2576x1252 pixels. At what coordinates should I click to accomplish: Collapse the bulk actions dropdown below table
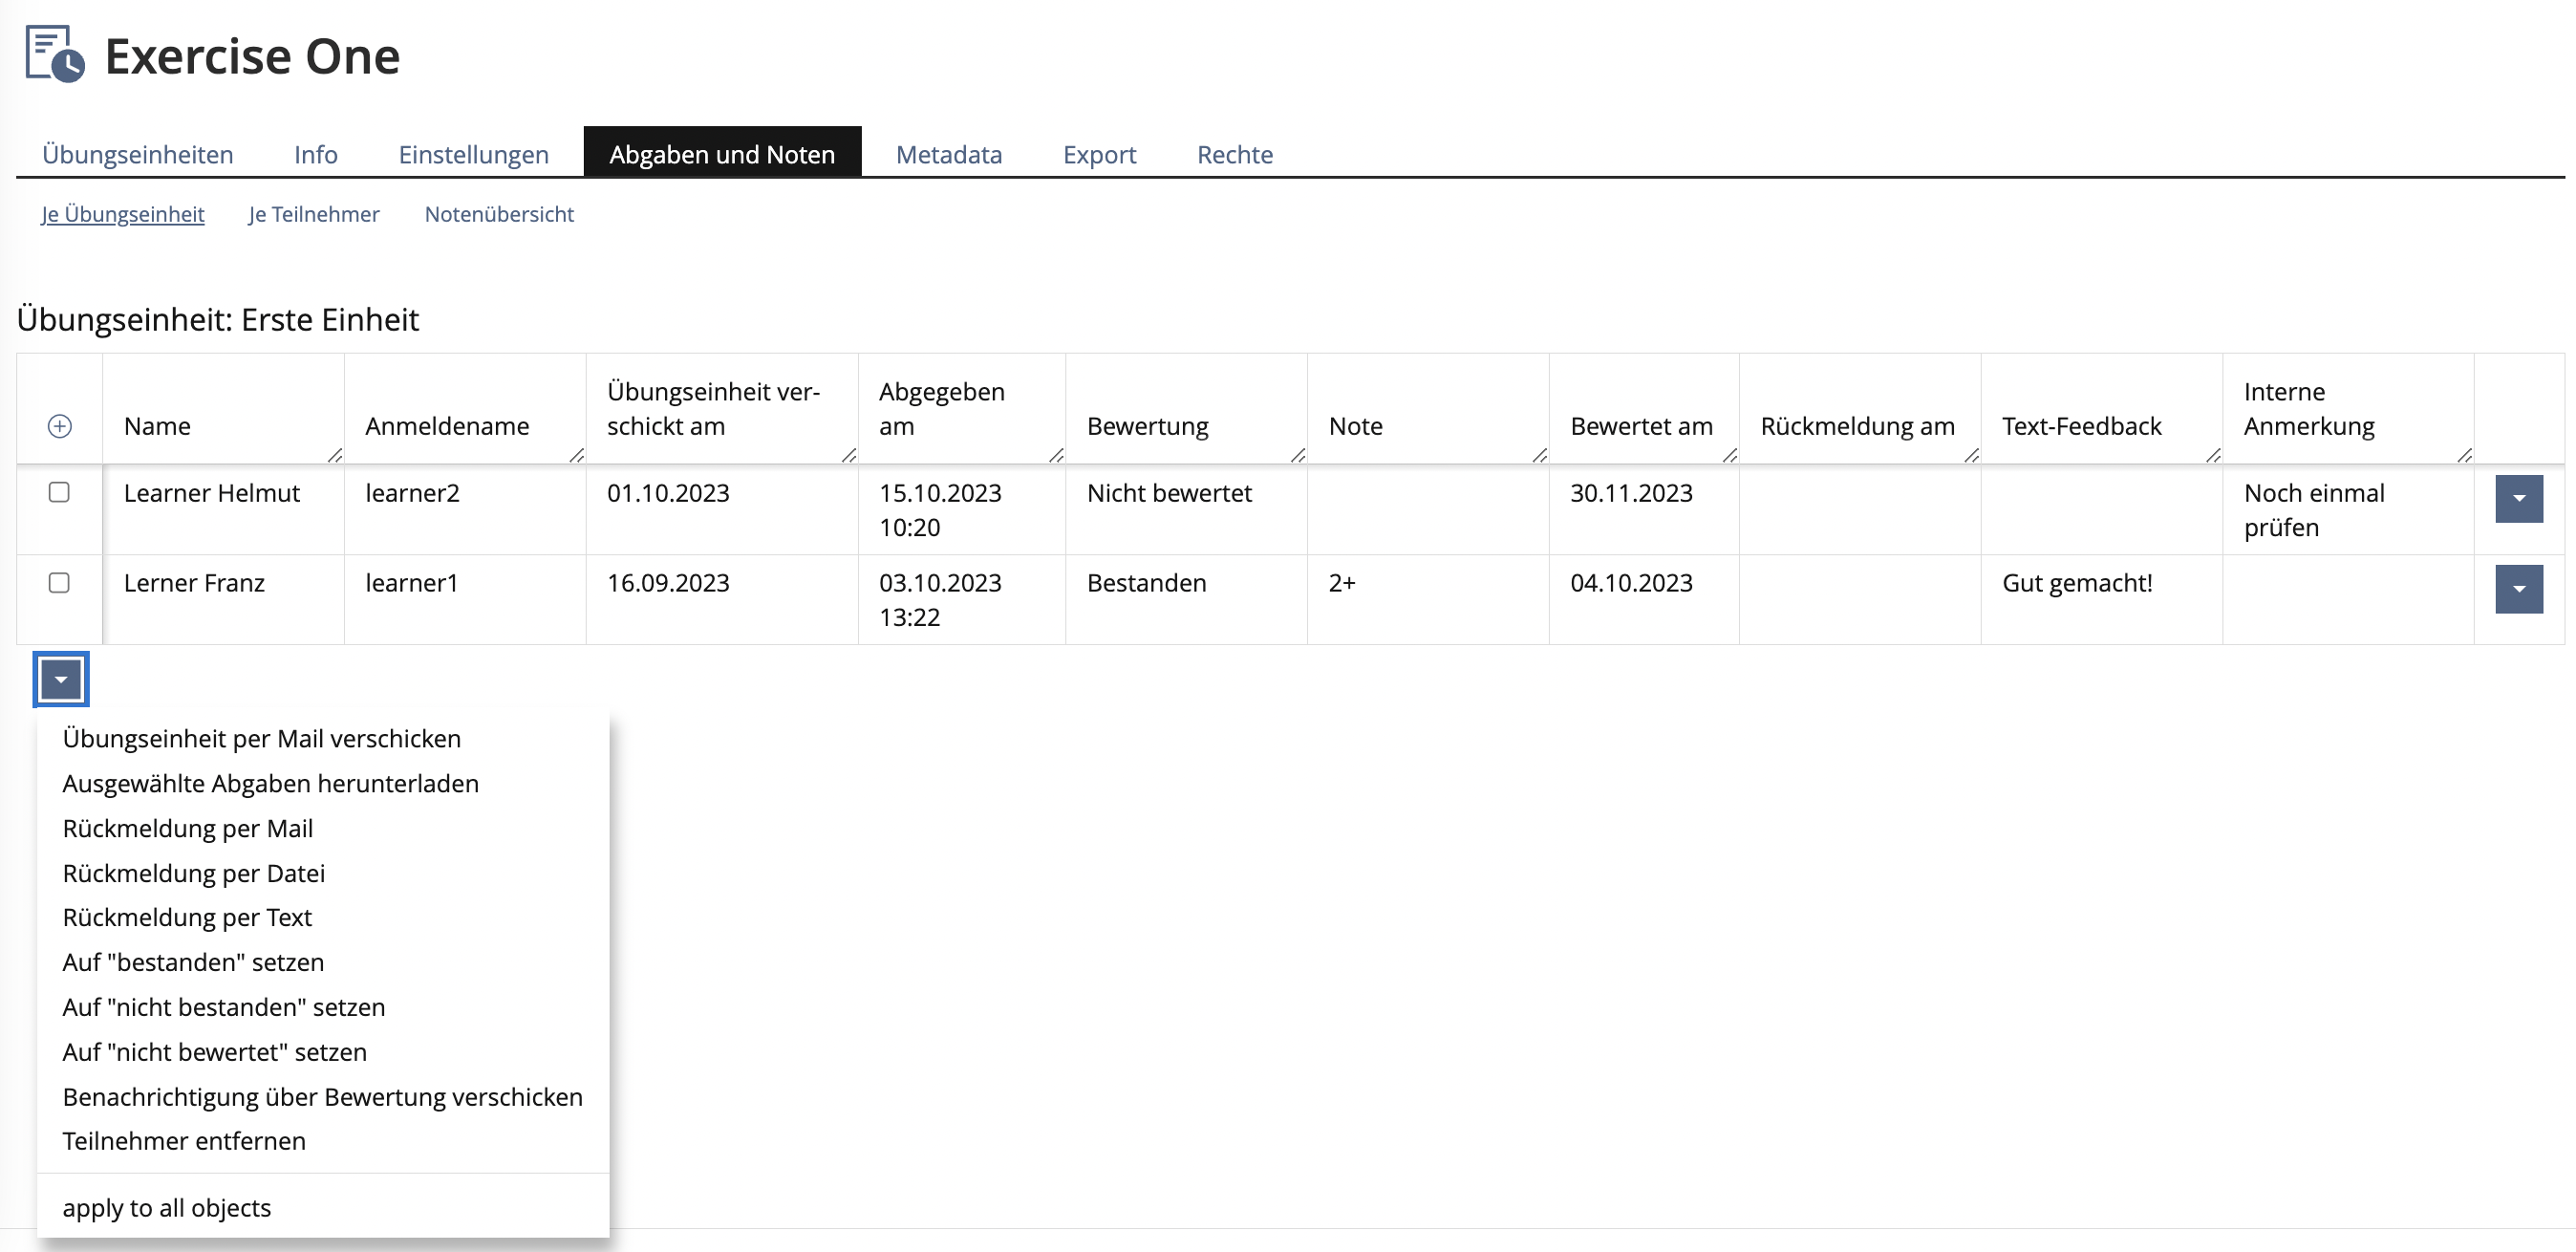pyautogui.click(x=61, y=680)
